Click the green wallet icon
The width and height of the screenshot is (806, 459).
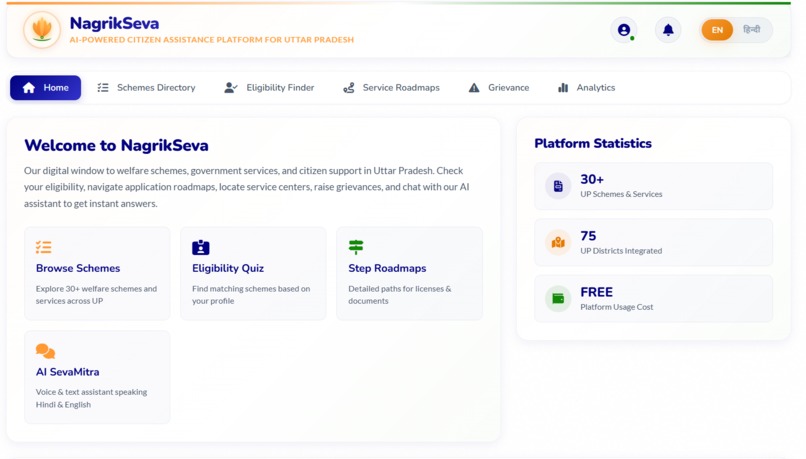click(x=558, y=298)
